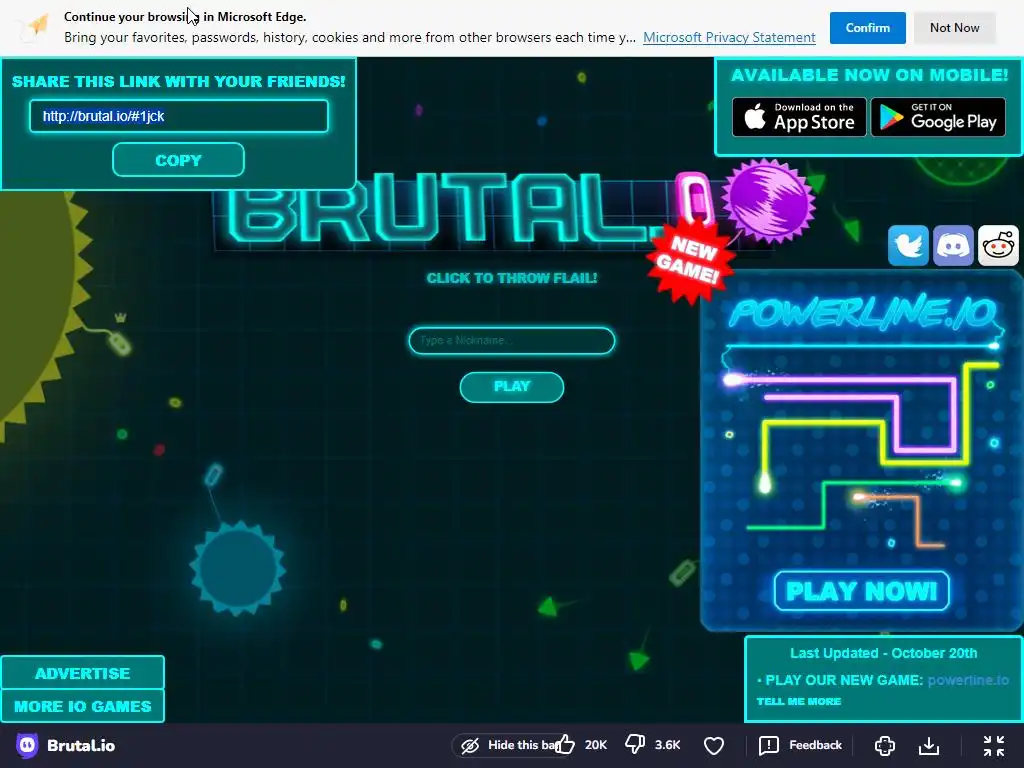Viewport: 1024px width, 768px height.
Task: Click the thumbs down dislike icon
Action: coord(635,744)
